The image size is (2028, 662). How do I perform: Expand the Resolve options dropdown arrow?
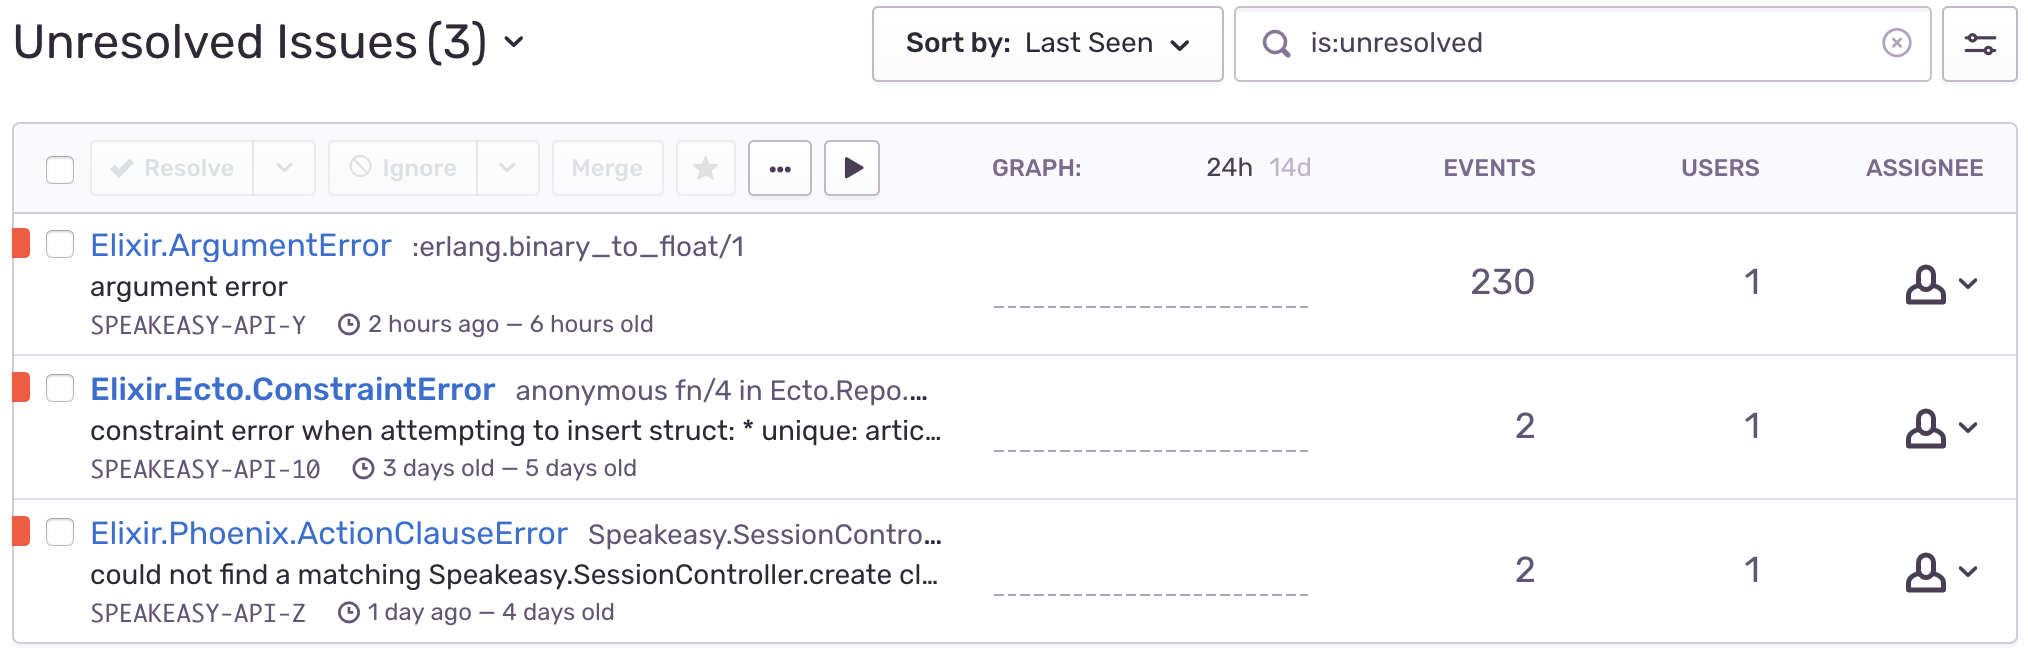[x=284, y=168]
